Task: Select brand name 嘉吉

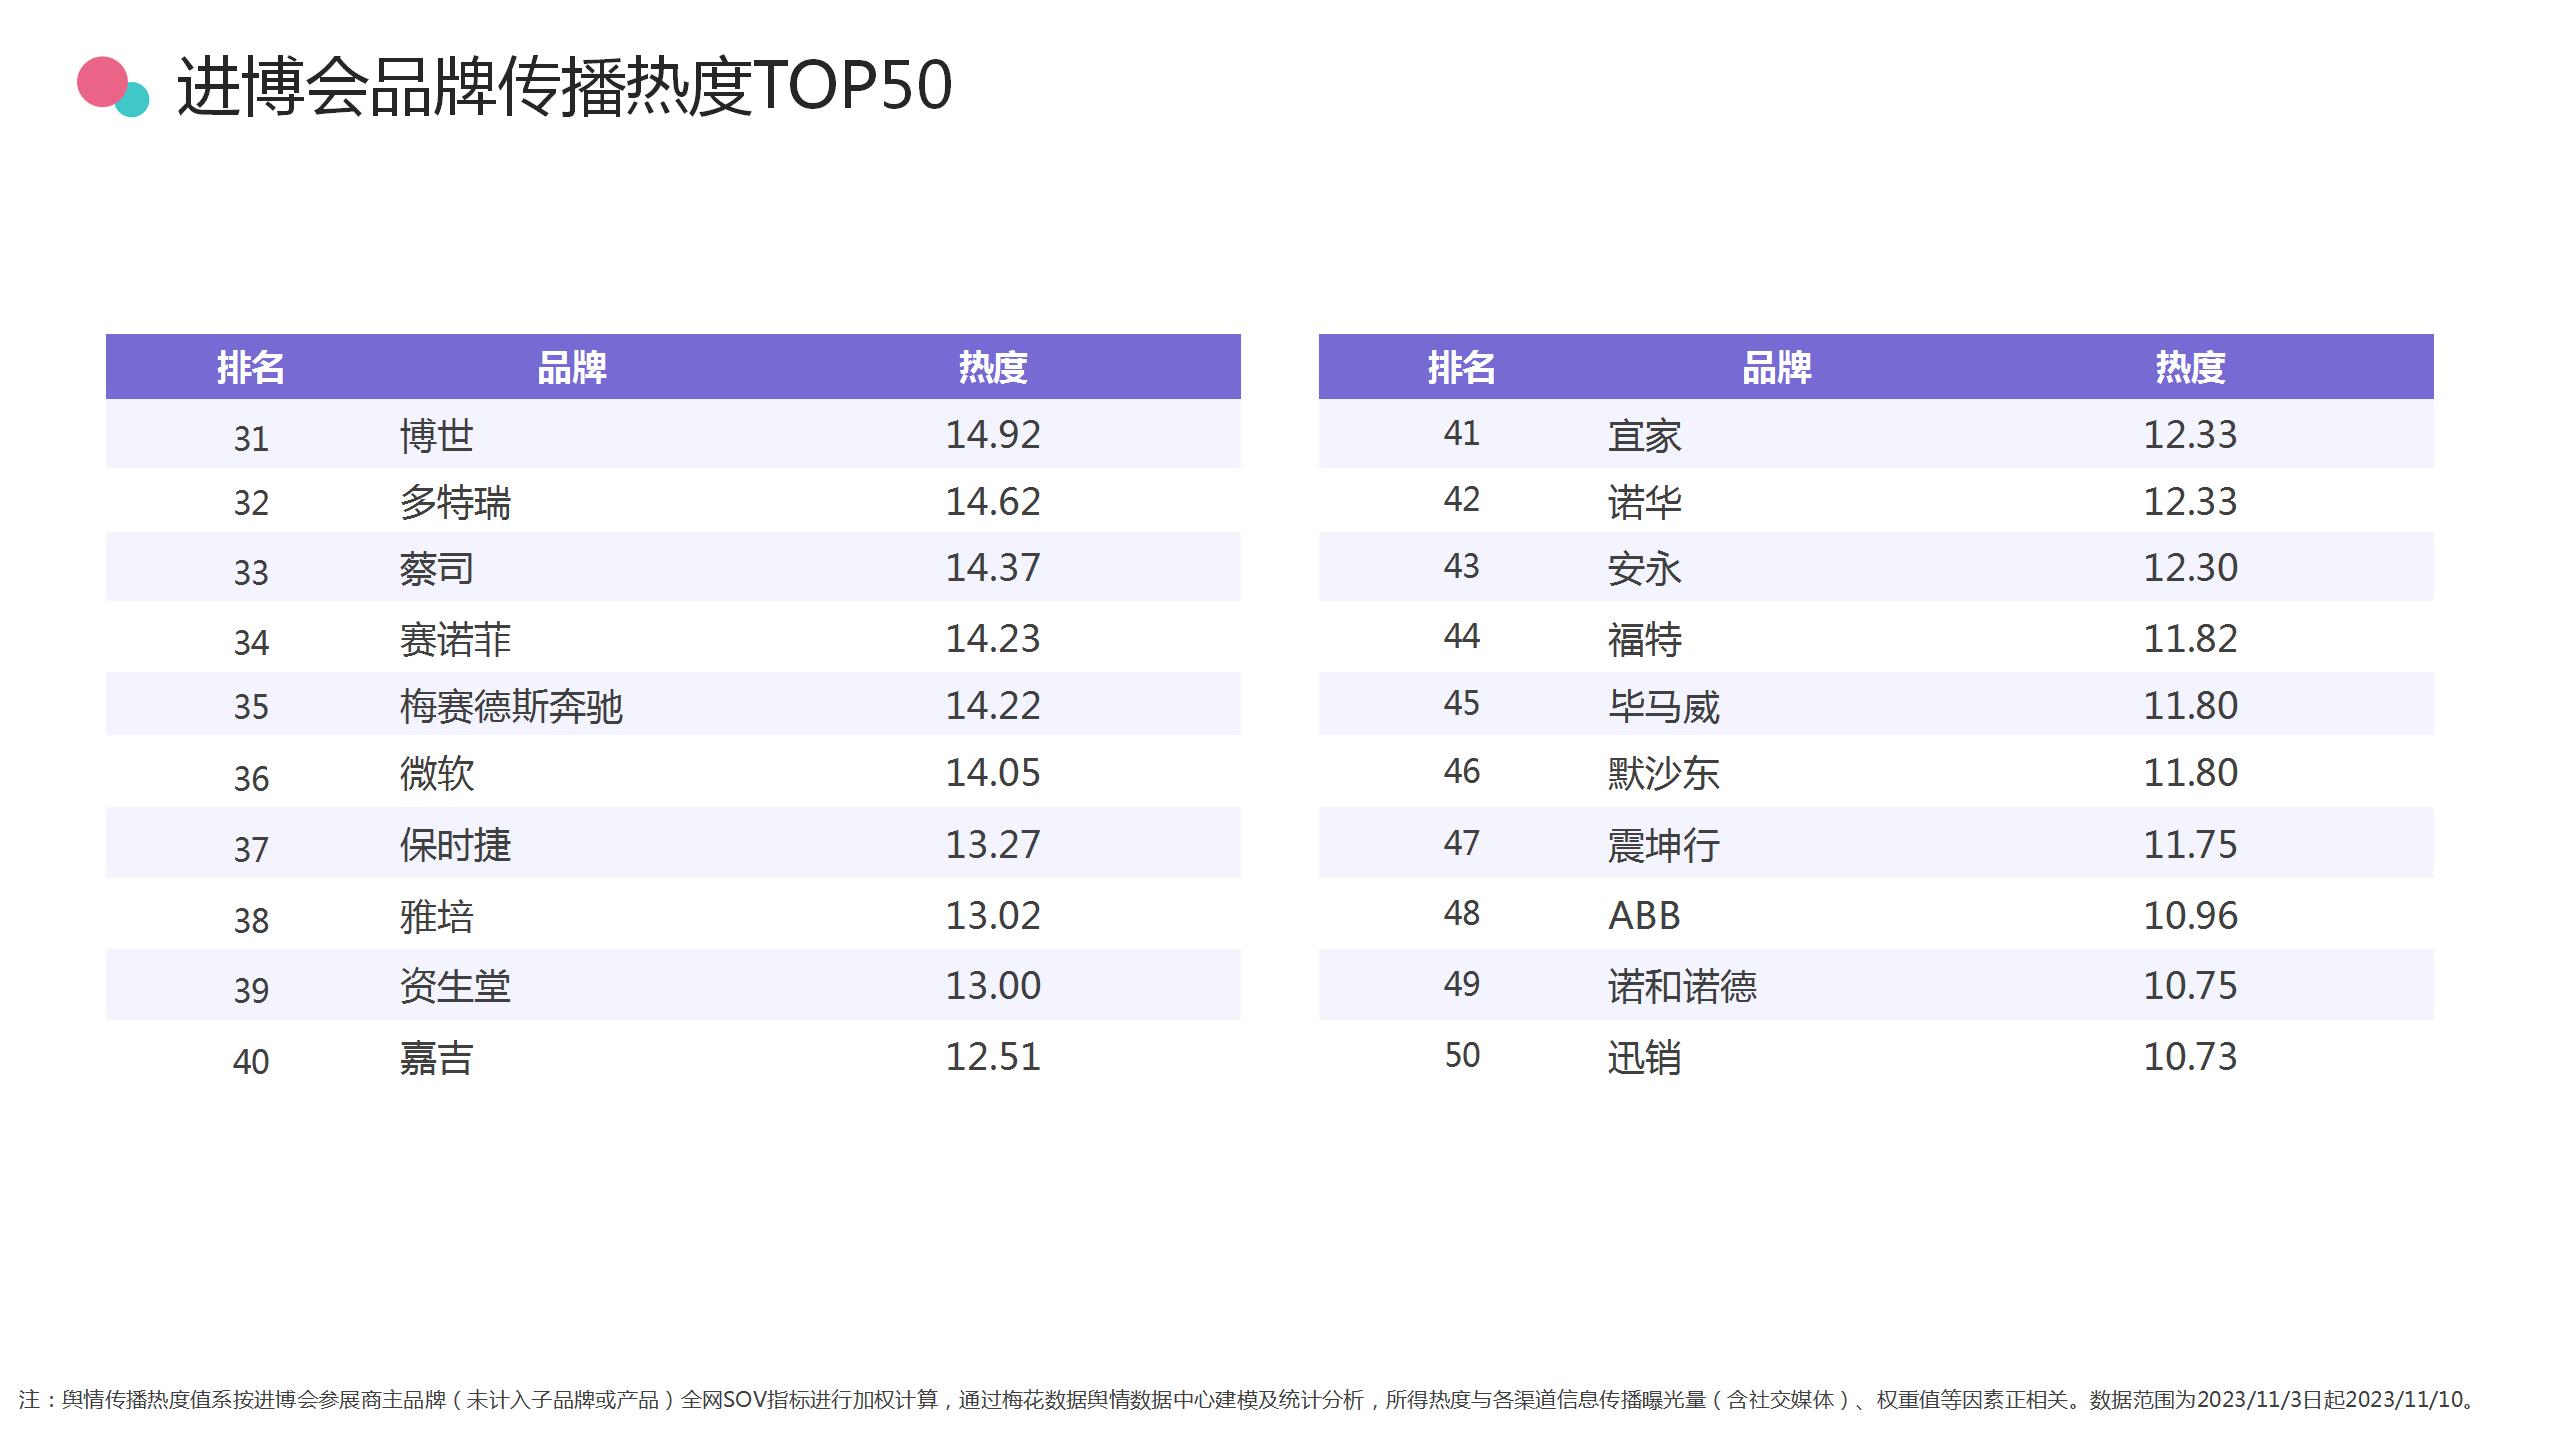Action: [x=436, y=1058]
